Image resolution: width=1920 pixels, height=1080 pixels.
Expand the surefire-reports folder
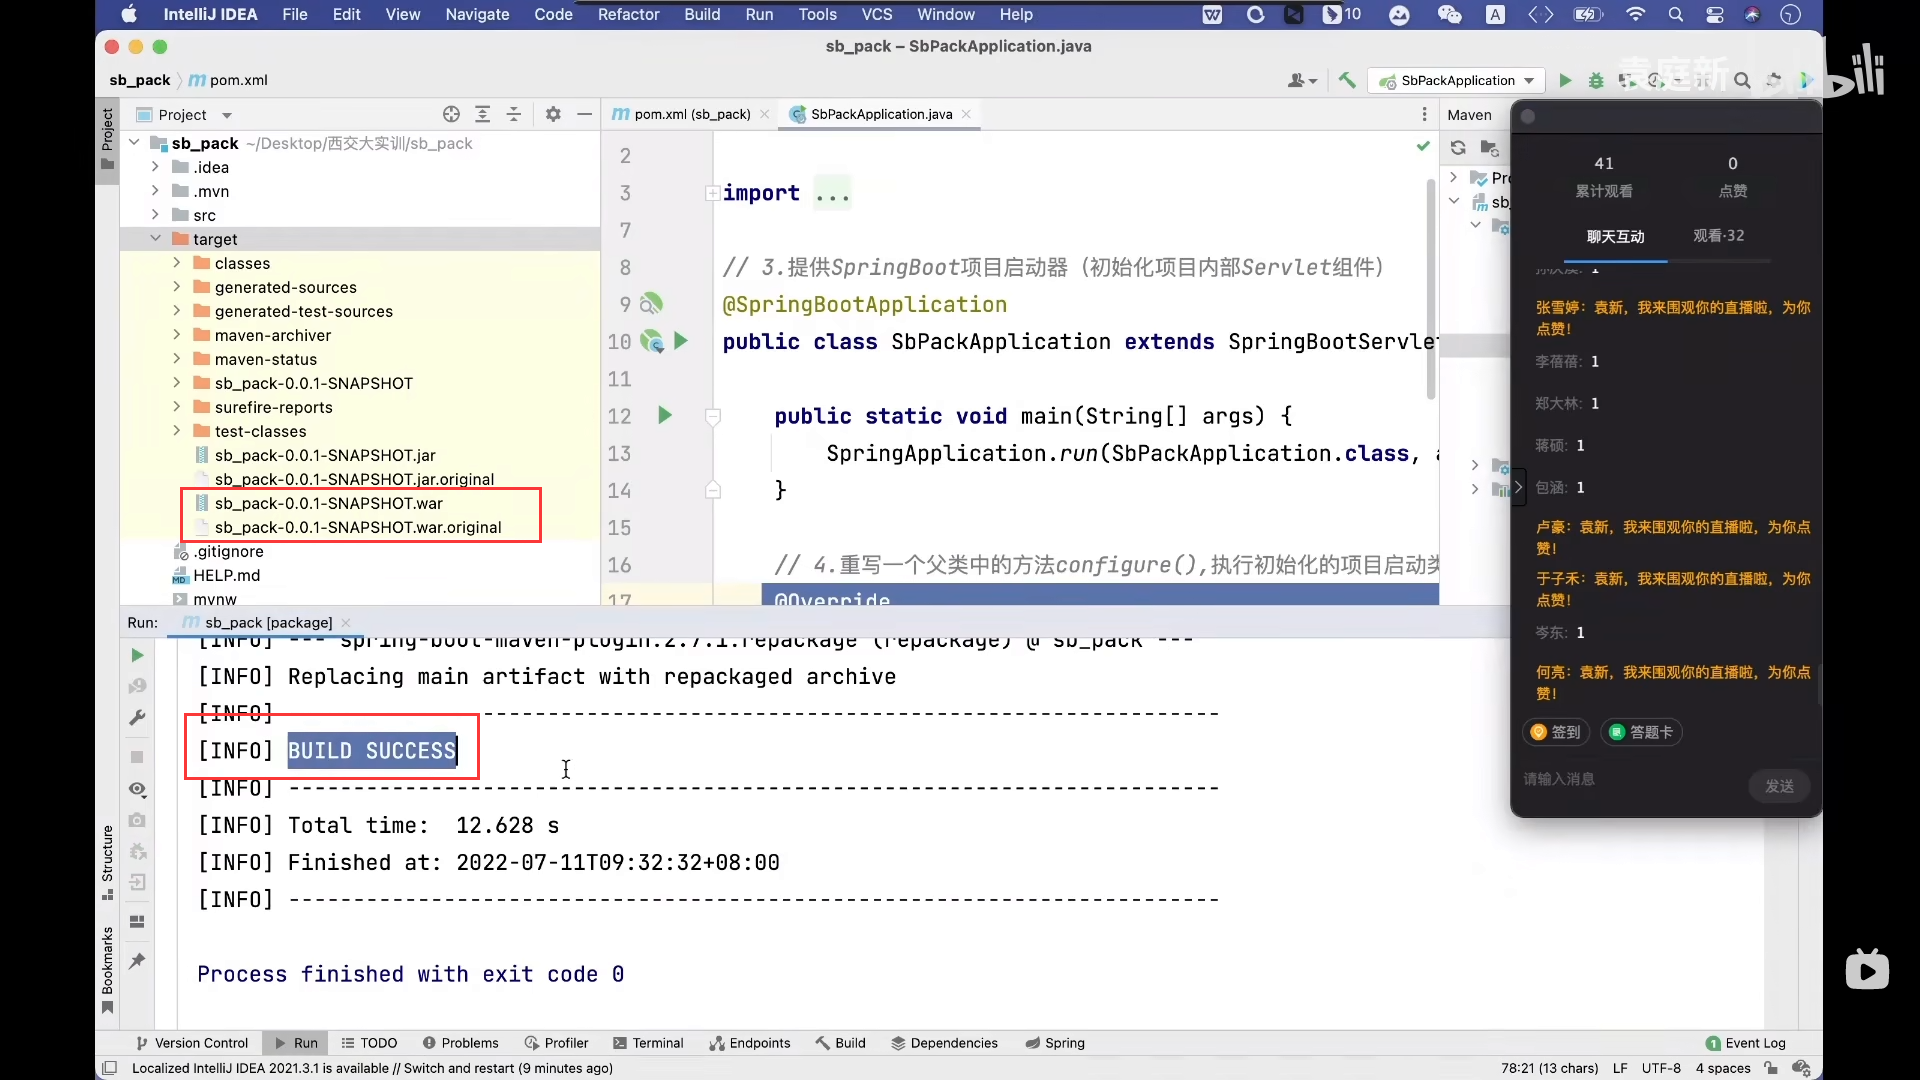coord(177,407)
